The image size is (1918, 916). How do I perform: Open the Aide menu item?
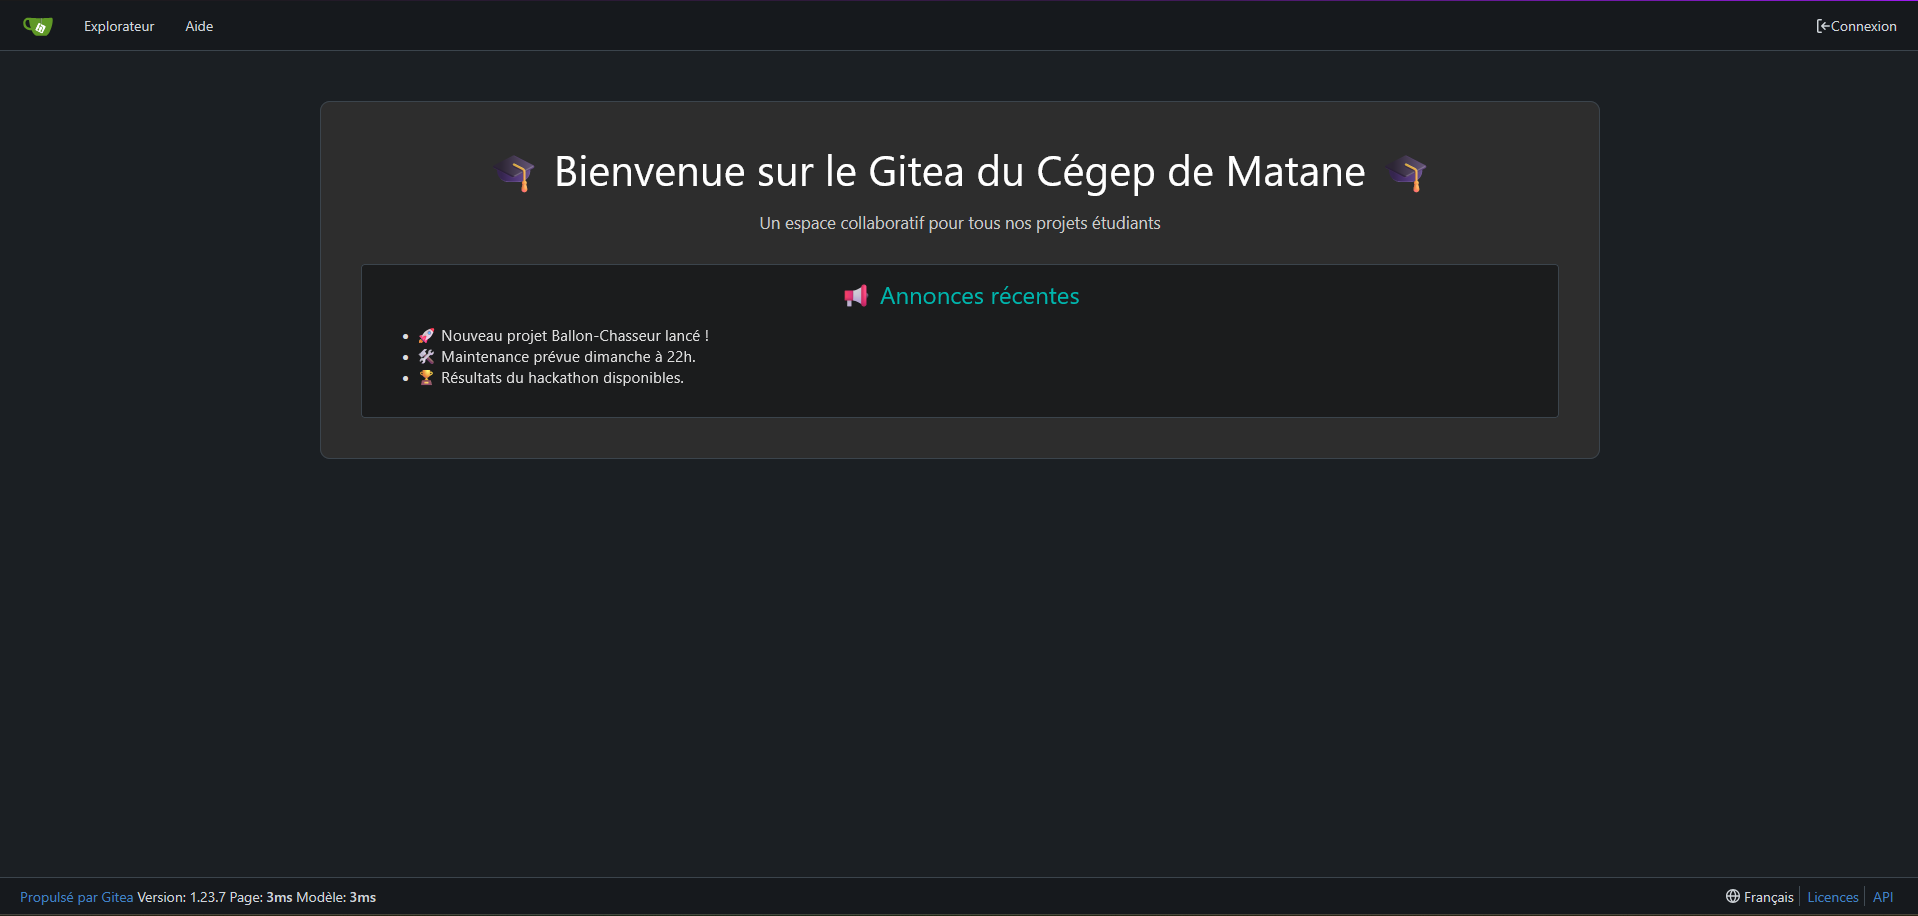click(199, 26)
